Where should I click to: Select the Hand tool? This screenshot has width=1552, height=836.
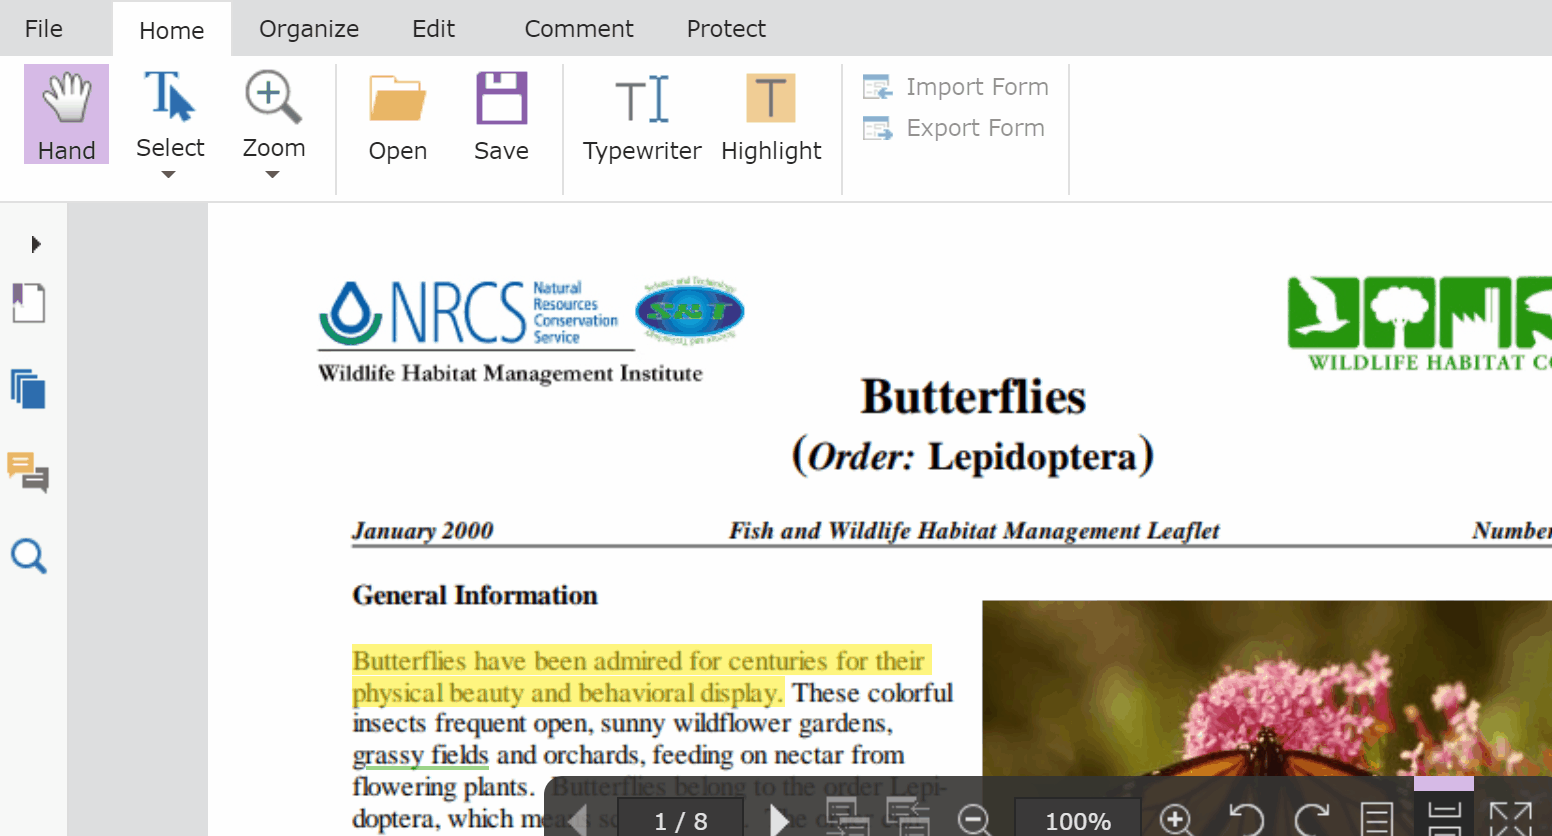tap(66, 114)
